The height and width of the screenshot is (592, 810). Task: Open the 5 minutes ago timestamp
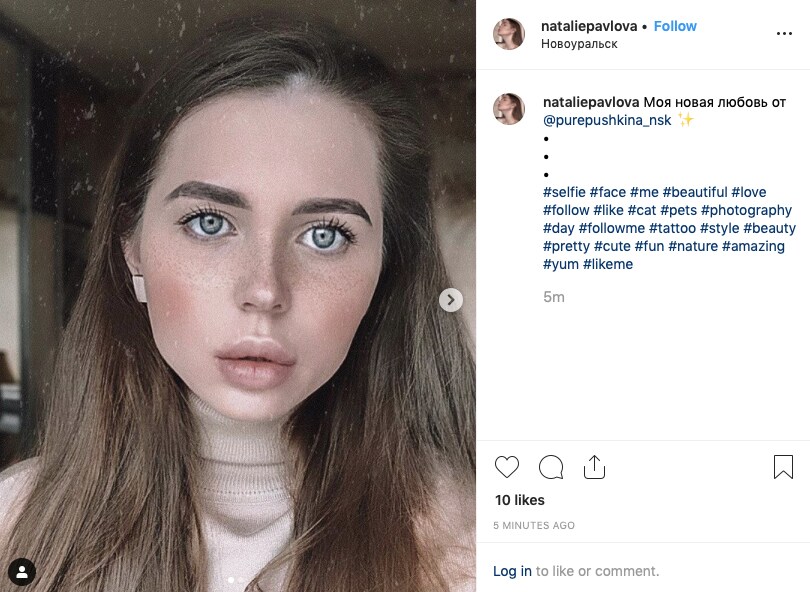534,525
